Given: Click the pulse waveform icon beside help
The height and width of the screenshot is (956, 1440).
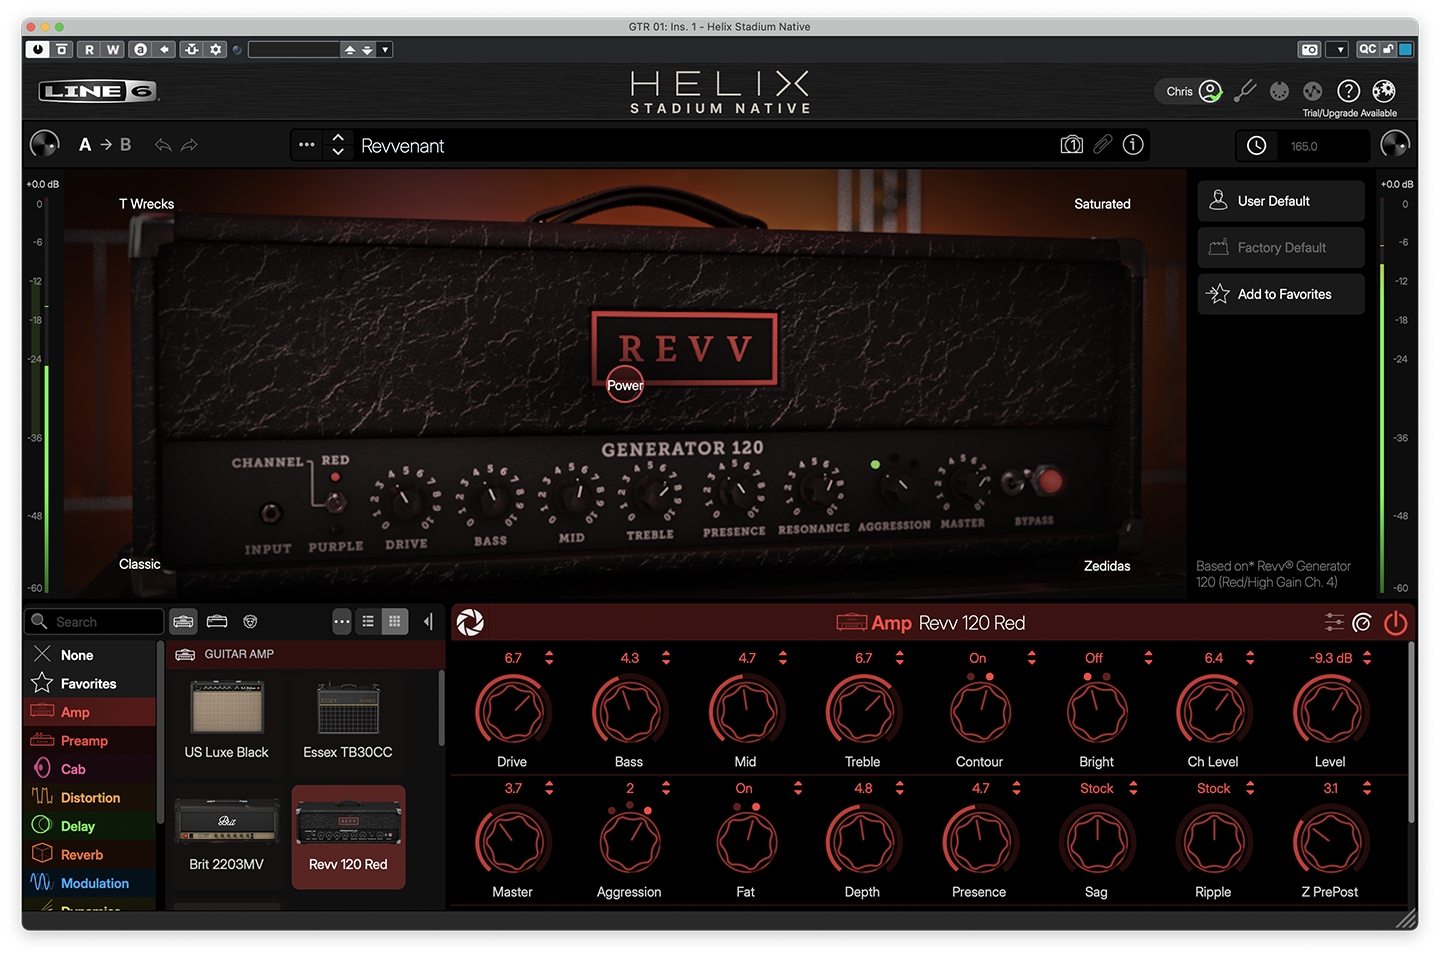Looking at the screenshot, I should pyautogui.click(x=1313, y=92).
